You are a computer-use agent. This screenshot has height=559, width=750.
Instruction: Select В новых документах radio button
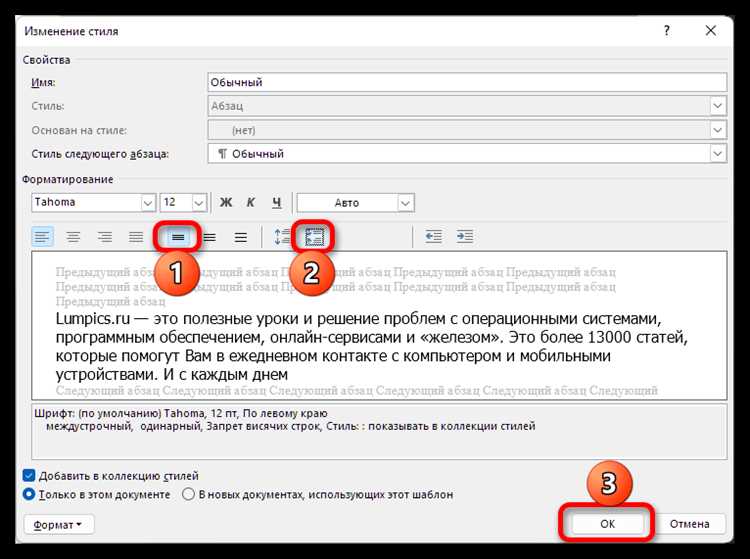click(188, 494)
